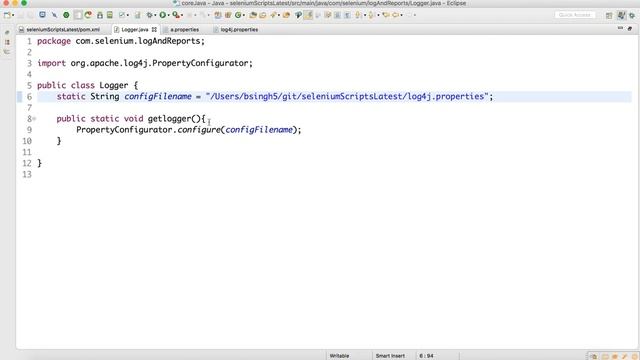Click the blue monitor icon in the toolbar
Viewport: 640px width, 360px height.
[x=42, y=15]
